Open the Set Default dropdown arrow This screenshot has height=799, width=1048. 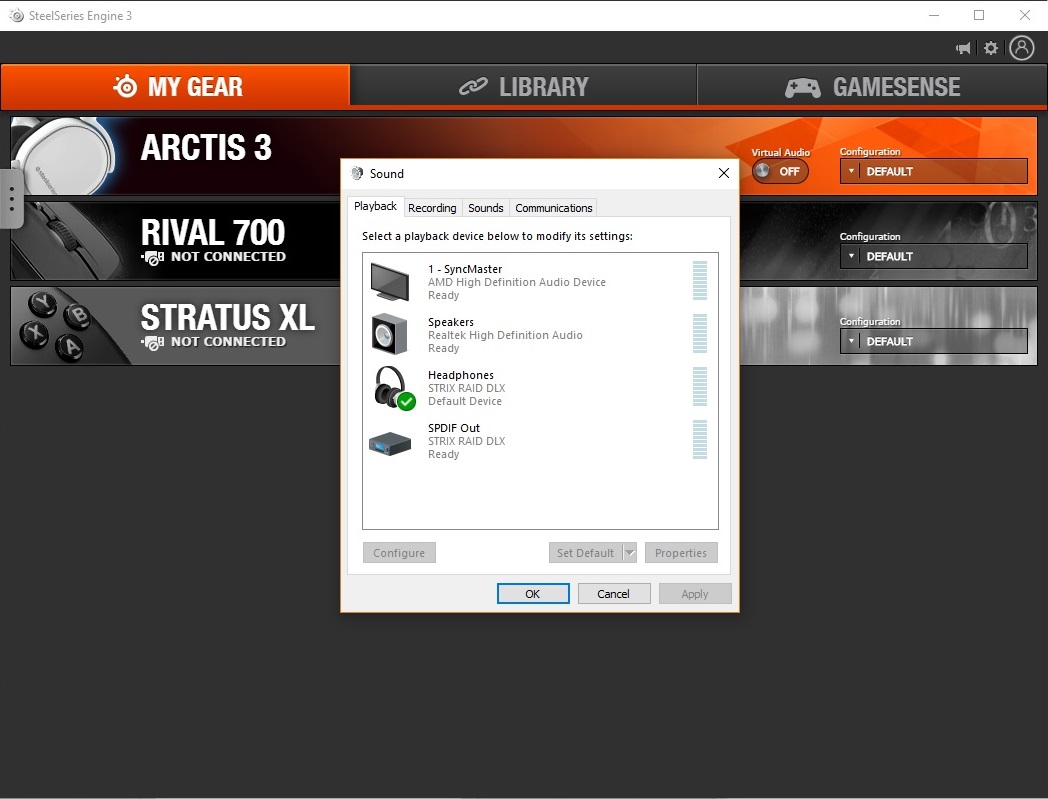click(629, 553)
